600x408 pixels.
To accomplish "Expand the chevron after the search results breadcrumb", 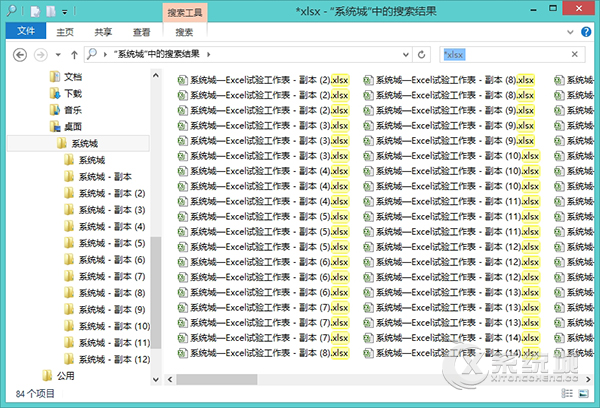I will click(x=209, y=54).
